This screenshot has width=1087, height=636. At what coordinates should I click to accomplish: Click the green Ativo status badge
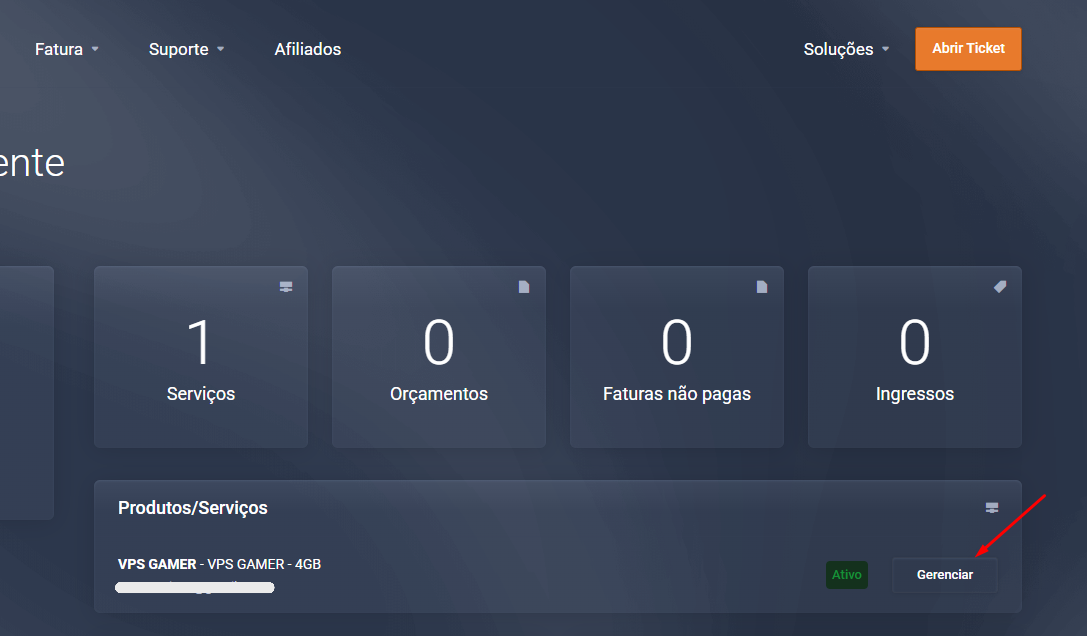[846, 574]
